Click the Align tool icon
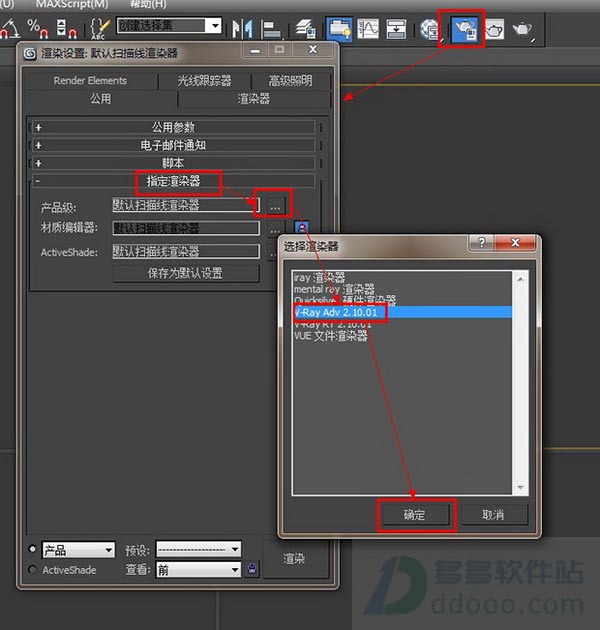Screen dimensions: 600x630 [272, 29]
